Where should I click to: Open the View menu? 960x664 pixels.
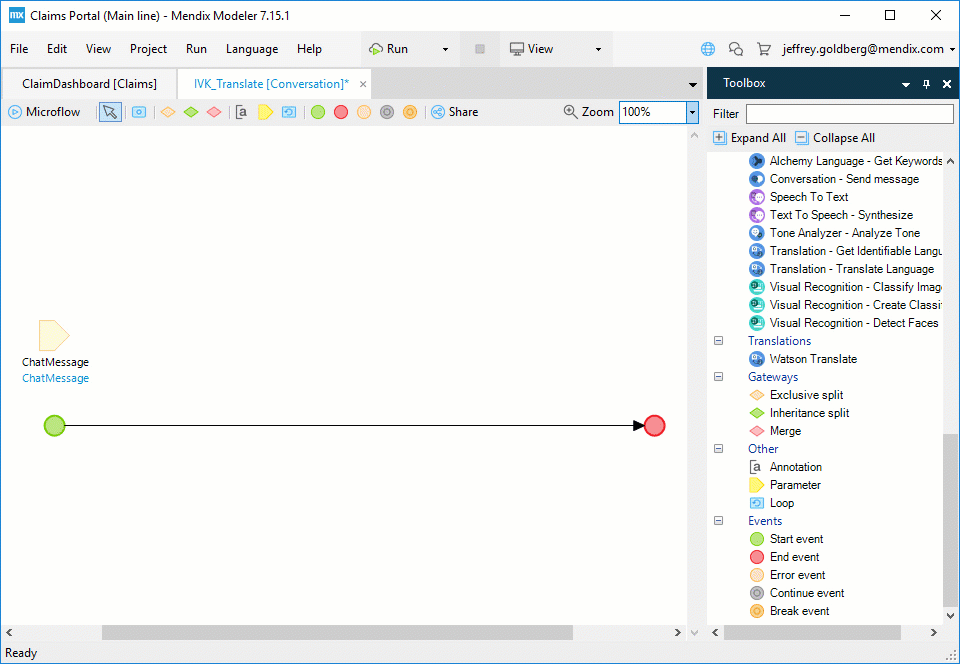tap(99, 49)
